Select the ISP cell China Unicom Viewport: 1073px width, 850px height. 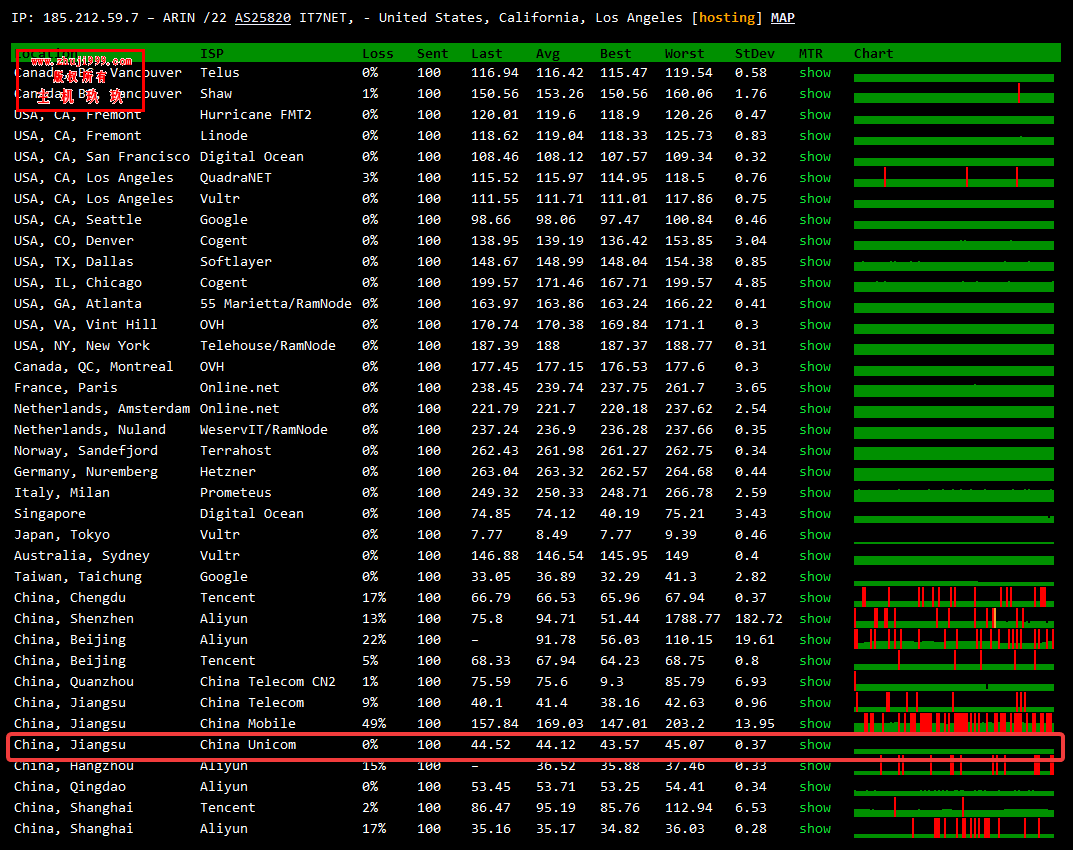tap(248, 745)
